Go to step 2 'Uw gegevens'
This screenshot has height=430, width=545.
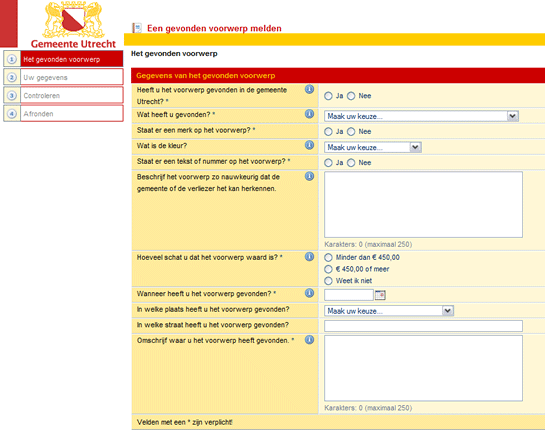[63, 77]
